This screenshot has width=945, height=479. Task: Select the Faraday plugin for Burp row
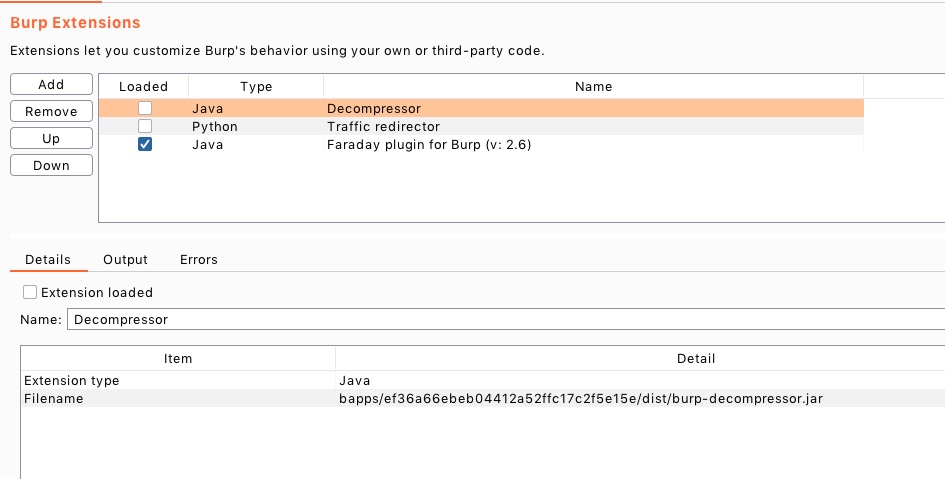click(x=481, y=145)
